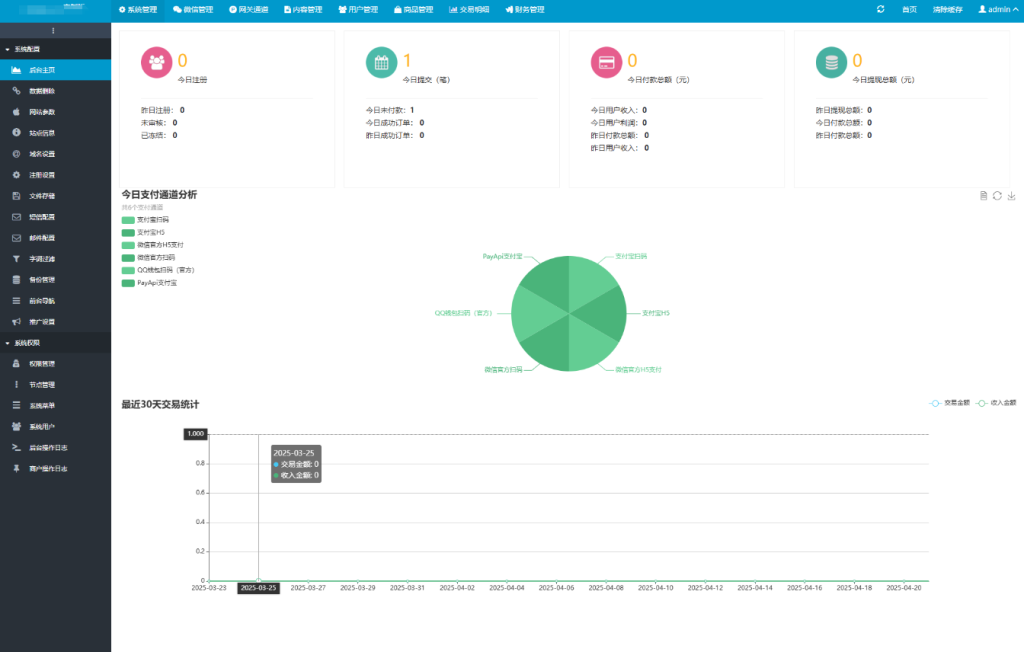
Task: Click the green calendar orders icon
Action: 381,62
